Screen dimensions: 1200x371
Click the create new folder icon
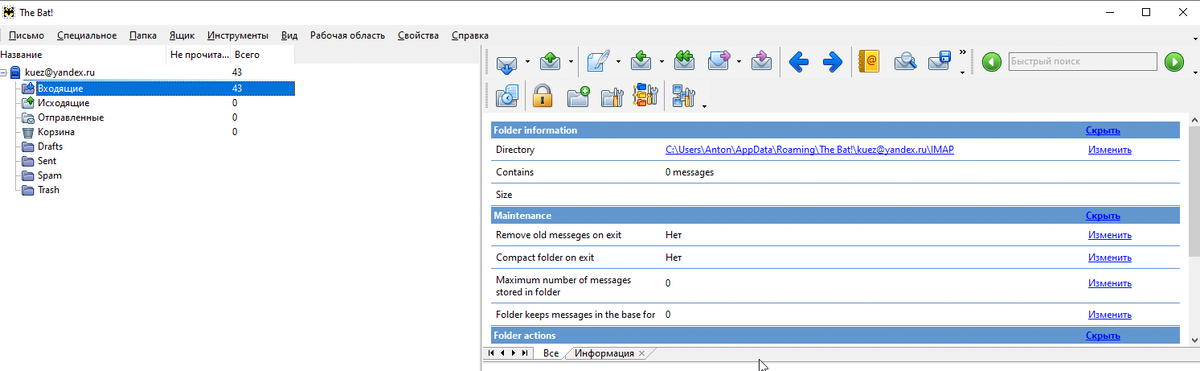pyautogui.click(x=578, y=96)
